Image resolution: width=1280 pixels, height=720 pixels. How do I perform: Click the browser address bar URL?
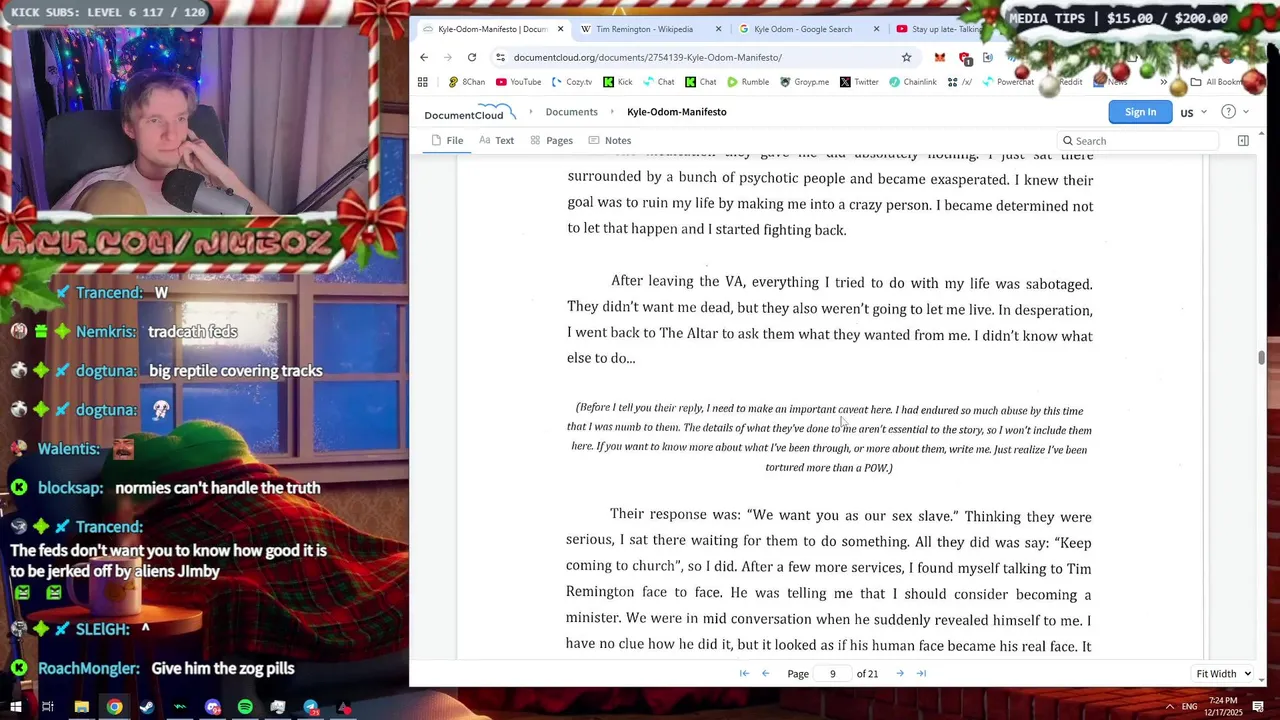[647, 57]
